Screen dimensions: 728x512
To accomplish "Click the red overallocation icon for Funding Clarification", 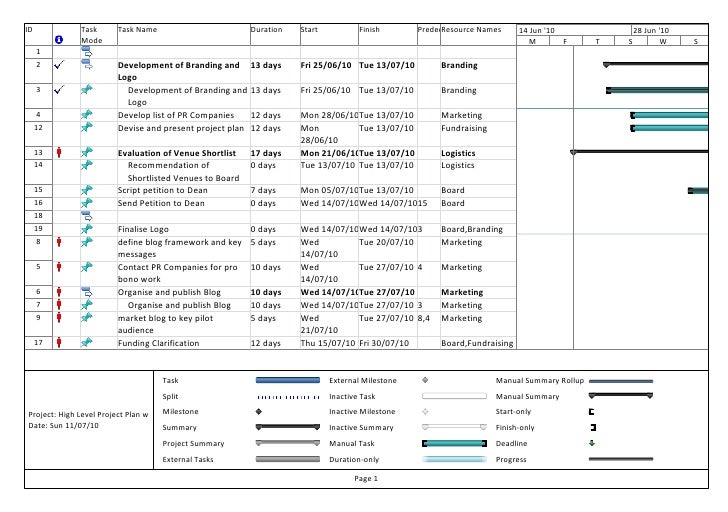I will click(59, 343).
